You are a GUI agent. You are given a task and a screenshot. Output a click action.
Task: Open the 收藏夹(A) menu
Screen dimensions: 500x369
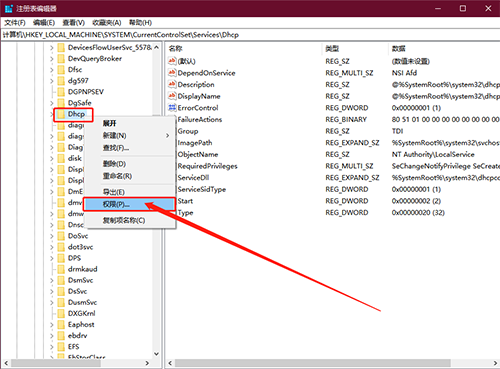[107, 23]
